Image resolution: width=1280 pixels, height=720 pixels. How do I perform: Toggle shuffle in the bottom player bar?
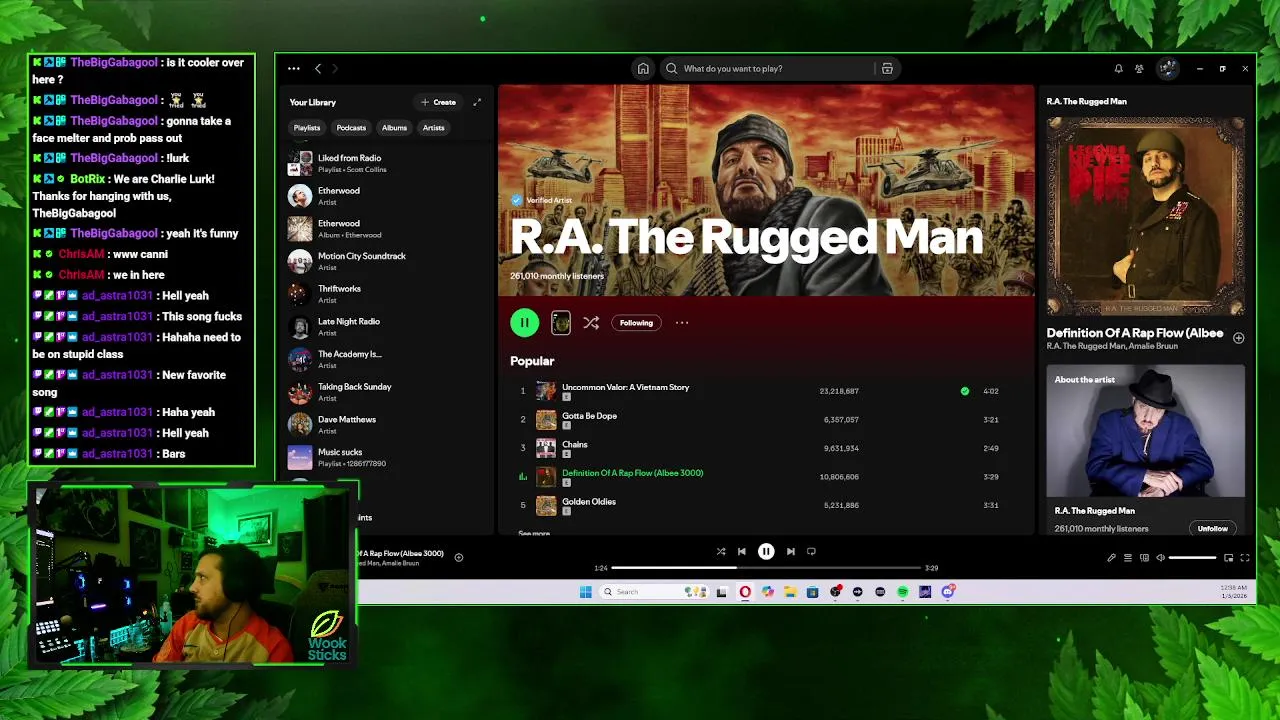(721, 551)
